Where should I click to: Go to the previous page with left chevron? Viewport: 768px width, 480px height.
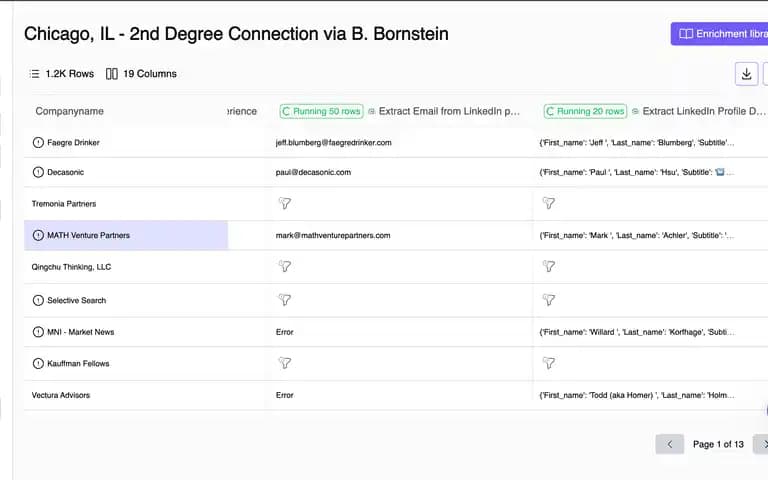coord(670,444)
